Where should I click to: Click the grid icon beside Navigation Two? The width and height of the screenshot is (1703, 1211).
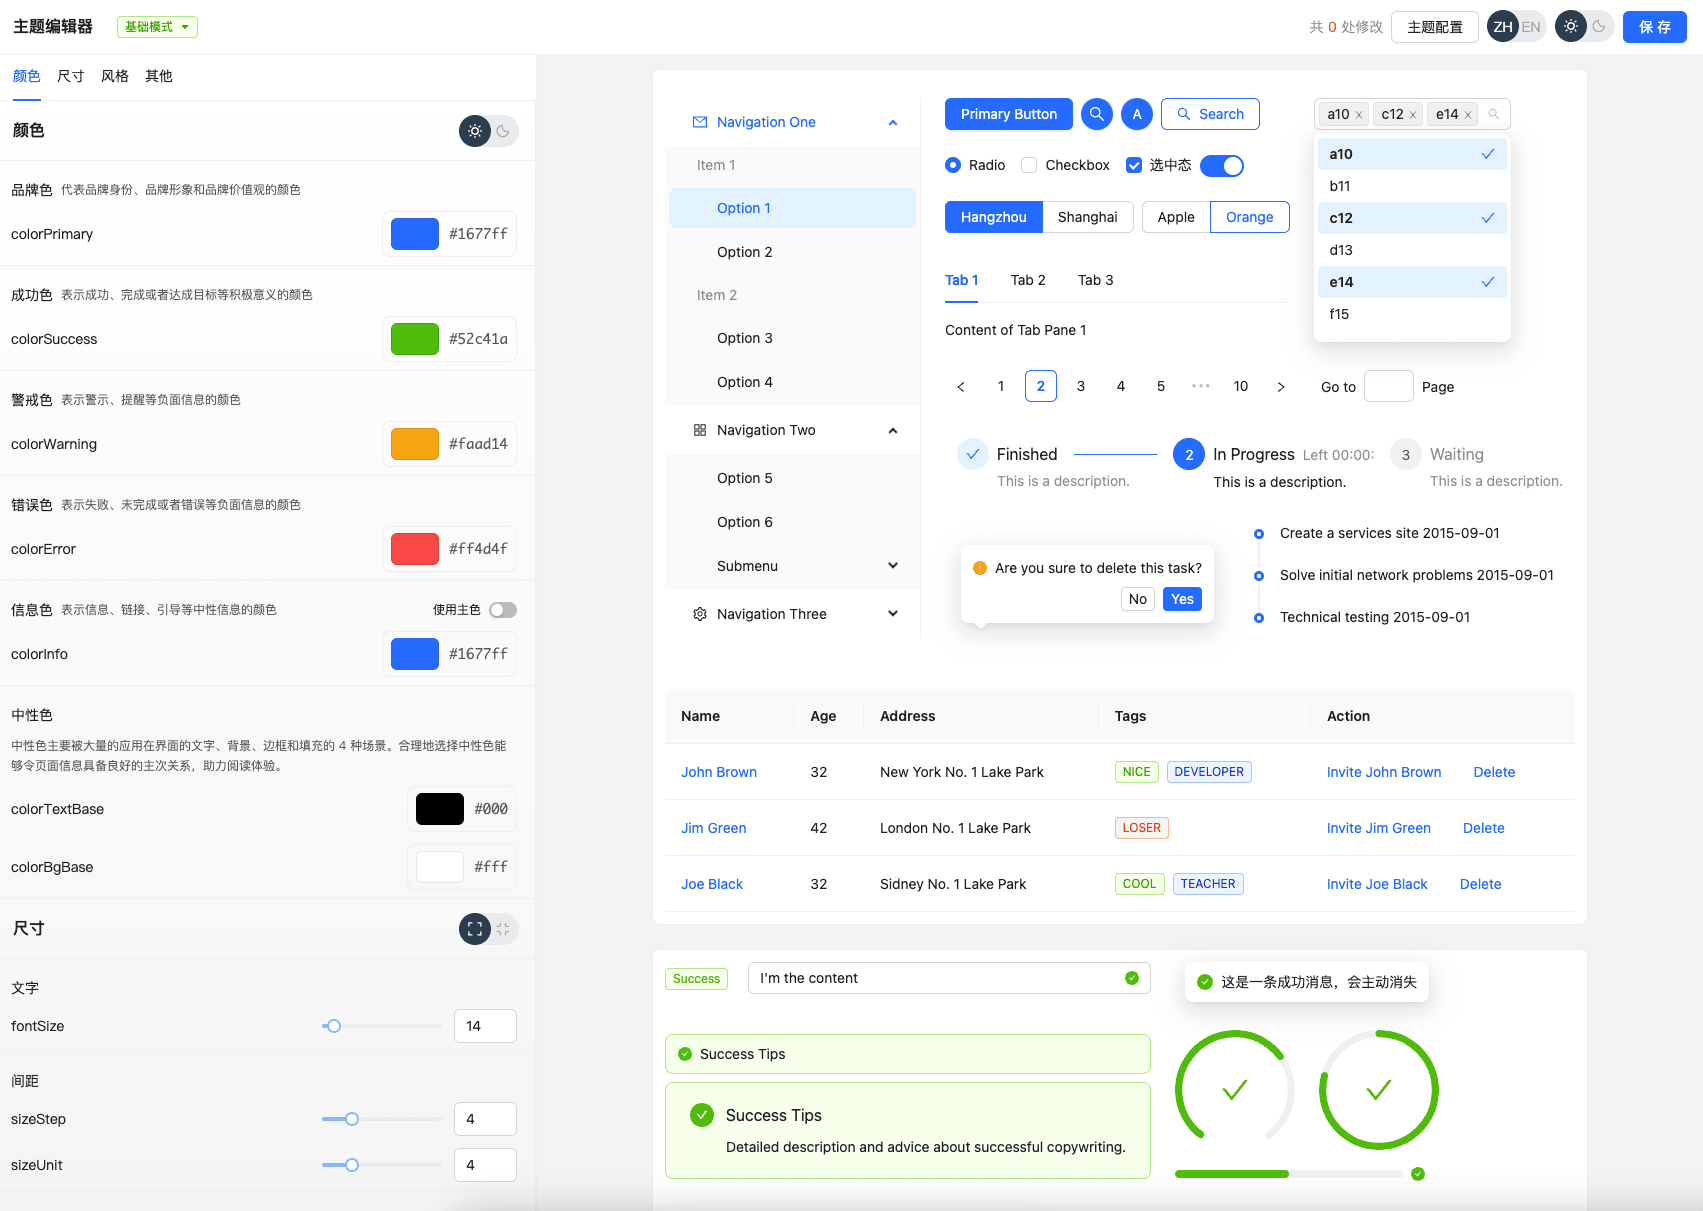pyautogui.click(x=700, y=430)
